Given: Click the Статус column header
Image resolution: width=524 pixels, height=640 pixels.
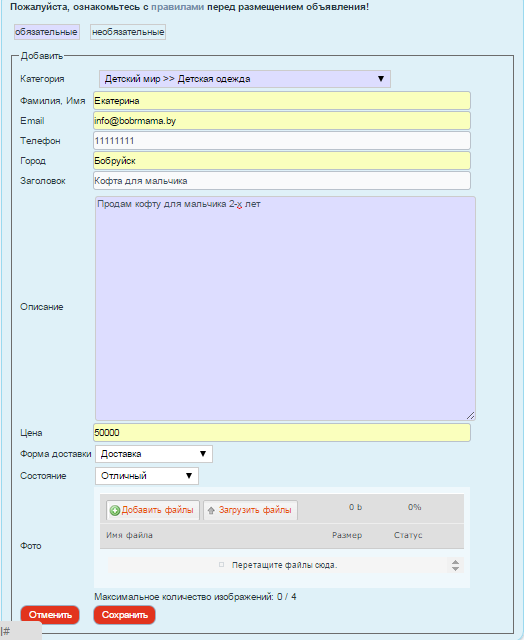Looking at the screenshot, I should click(x=408, y=535).
